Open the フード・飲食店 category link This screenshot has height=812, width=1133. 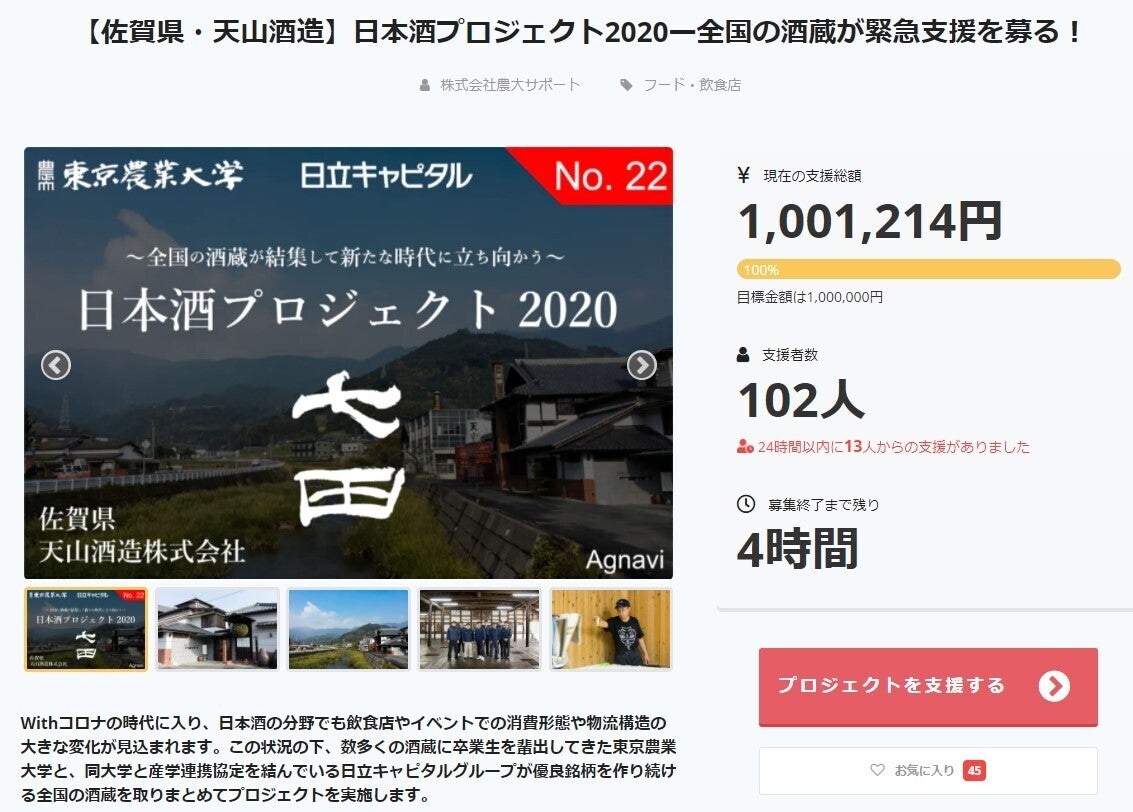[x=690, y=85]
